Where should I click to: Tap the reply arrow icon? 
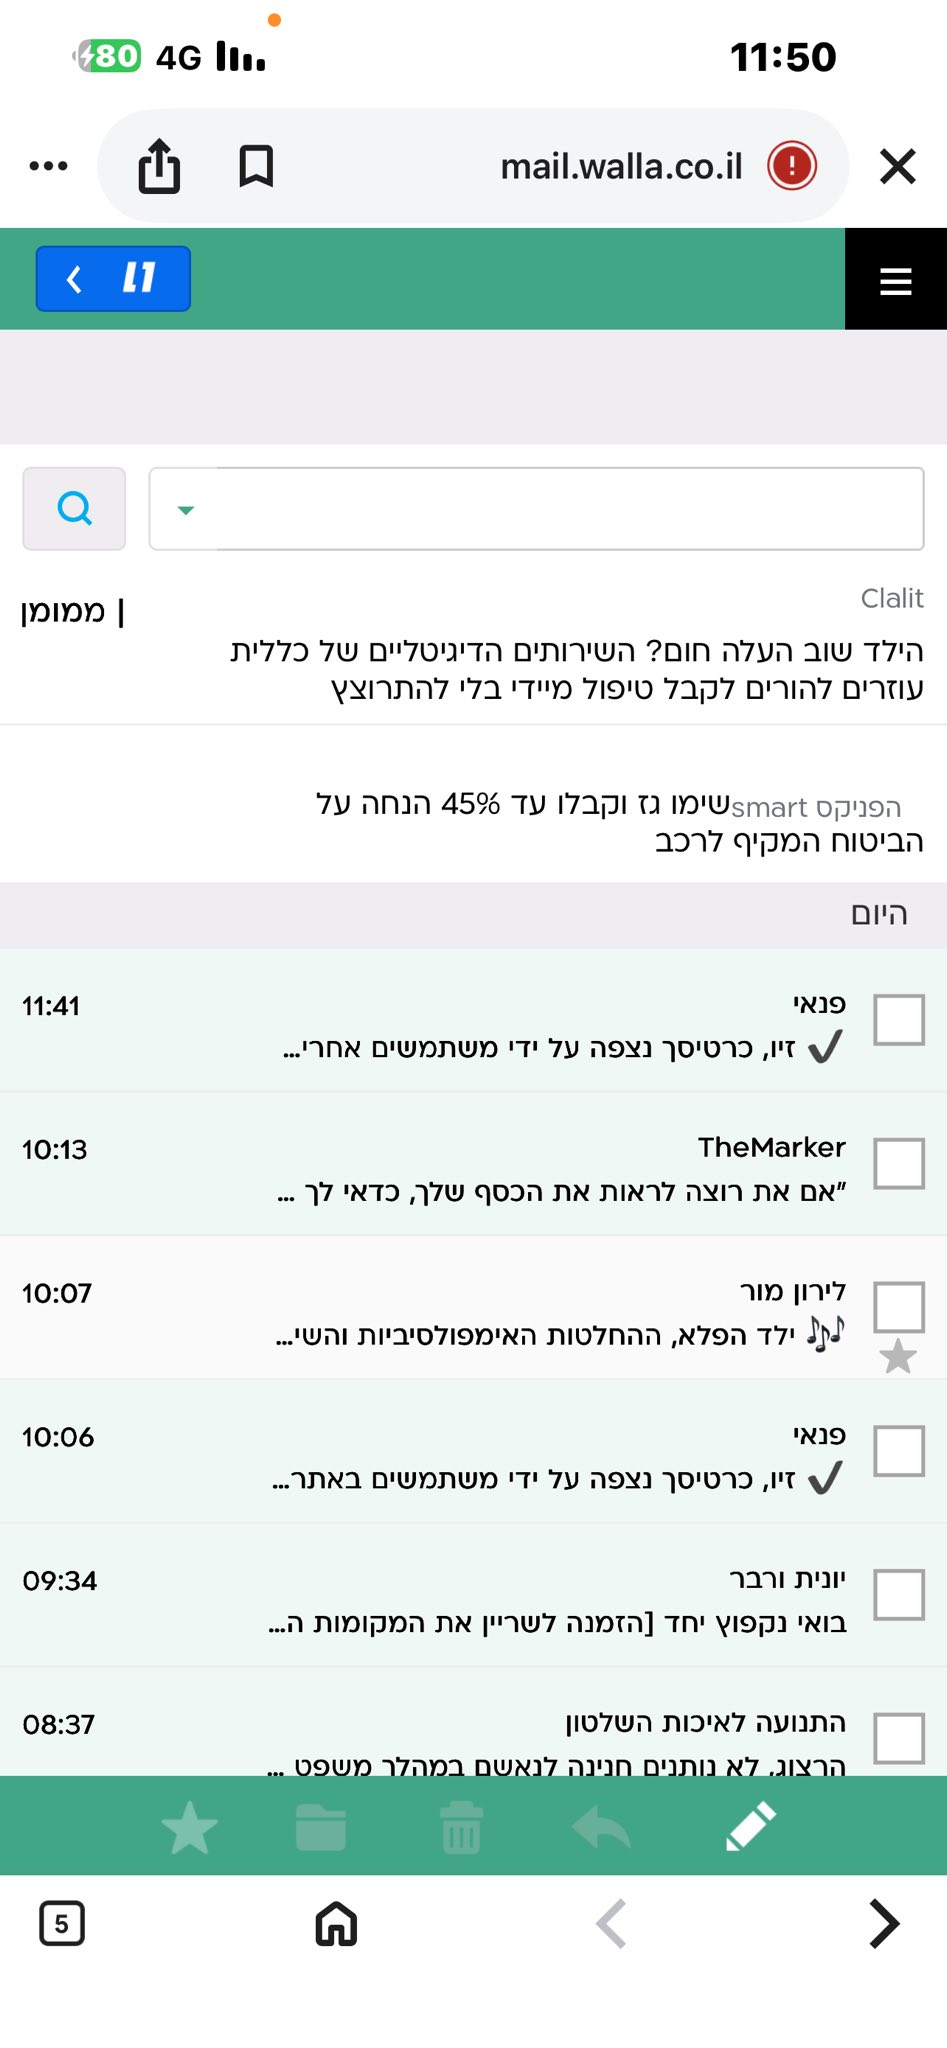tap(601, 1828)
